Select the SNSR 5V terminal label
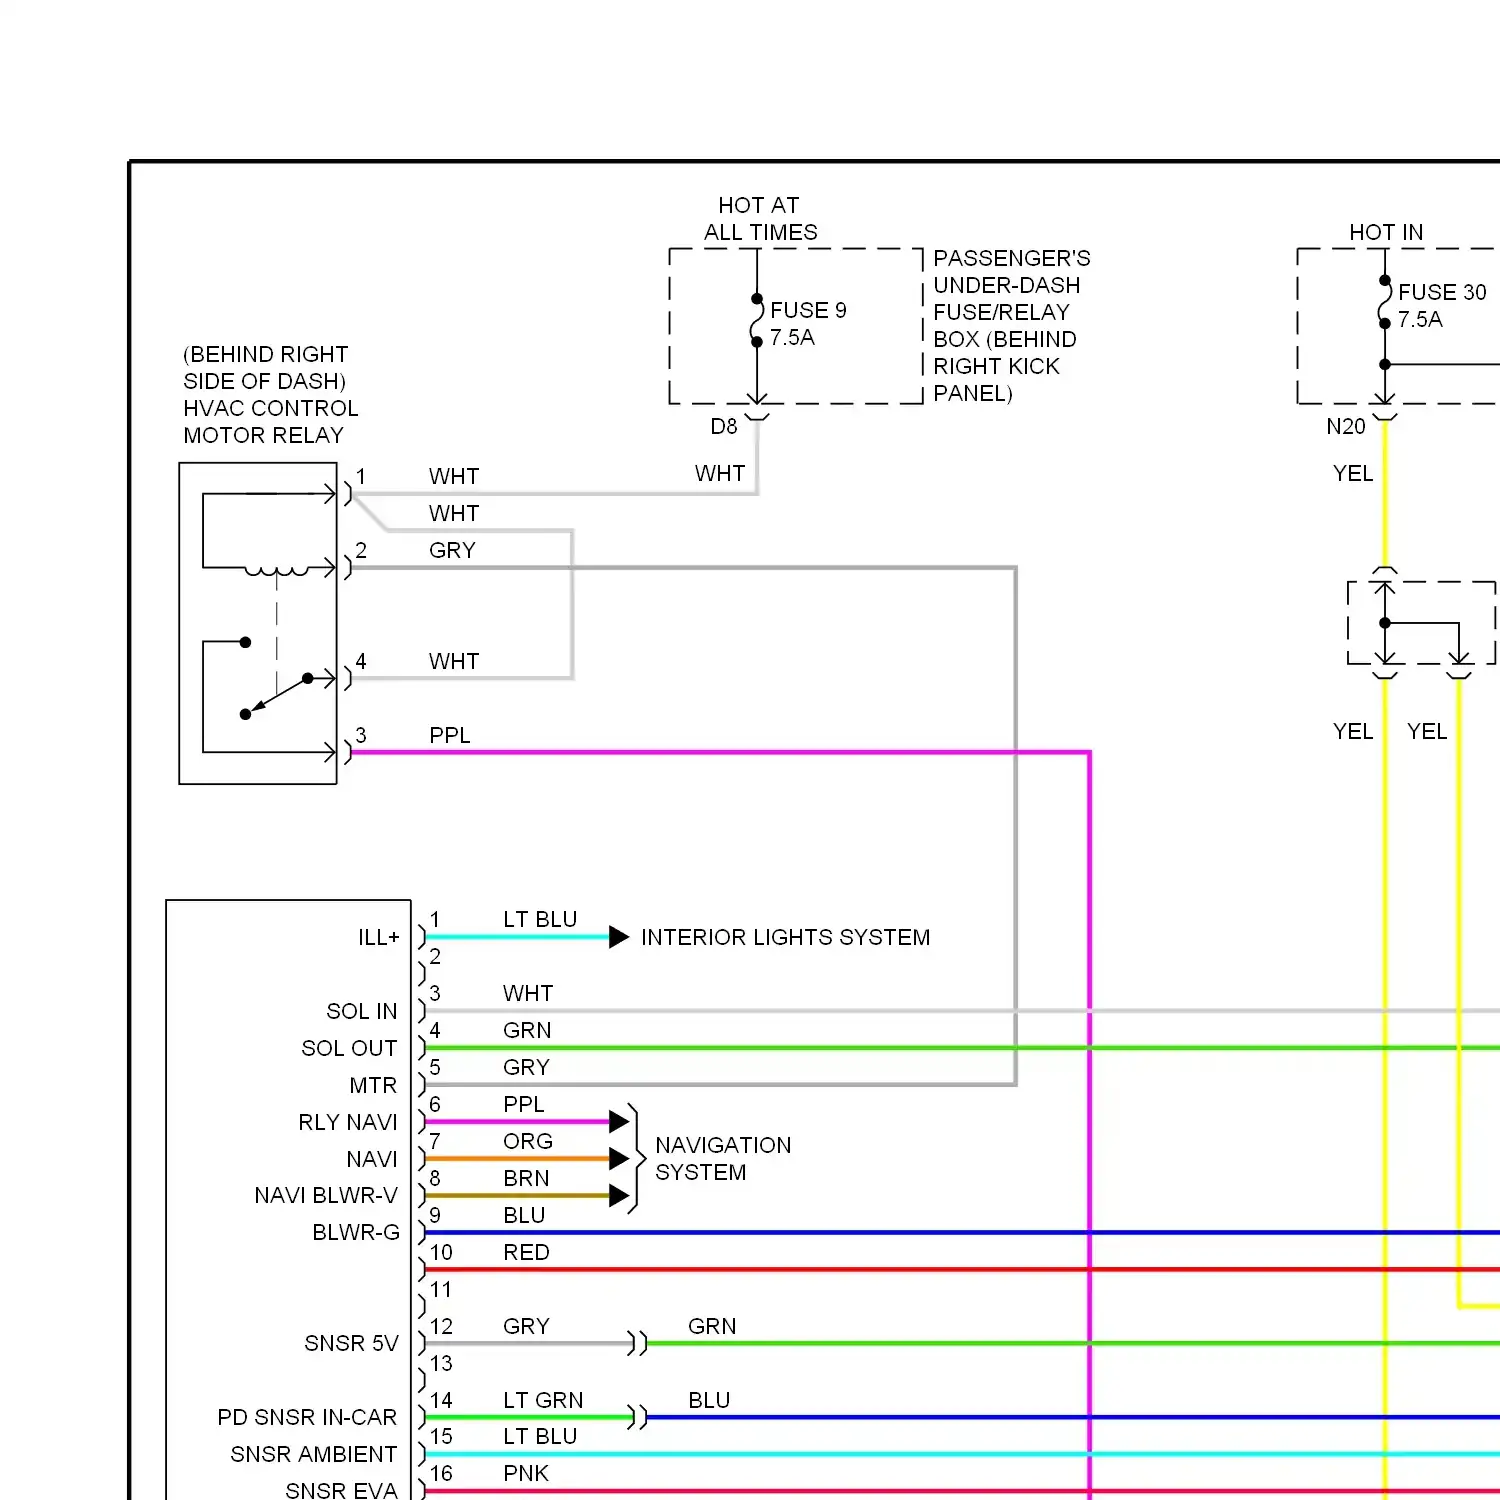 (351, 1344)
